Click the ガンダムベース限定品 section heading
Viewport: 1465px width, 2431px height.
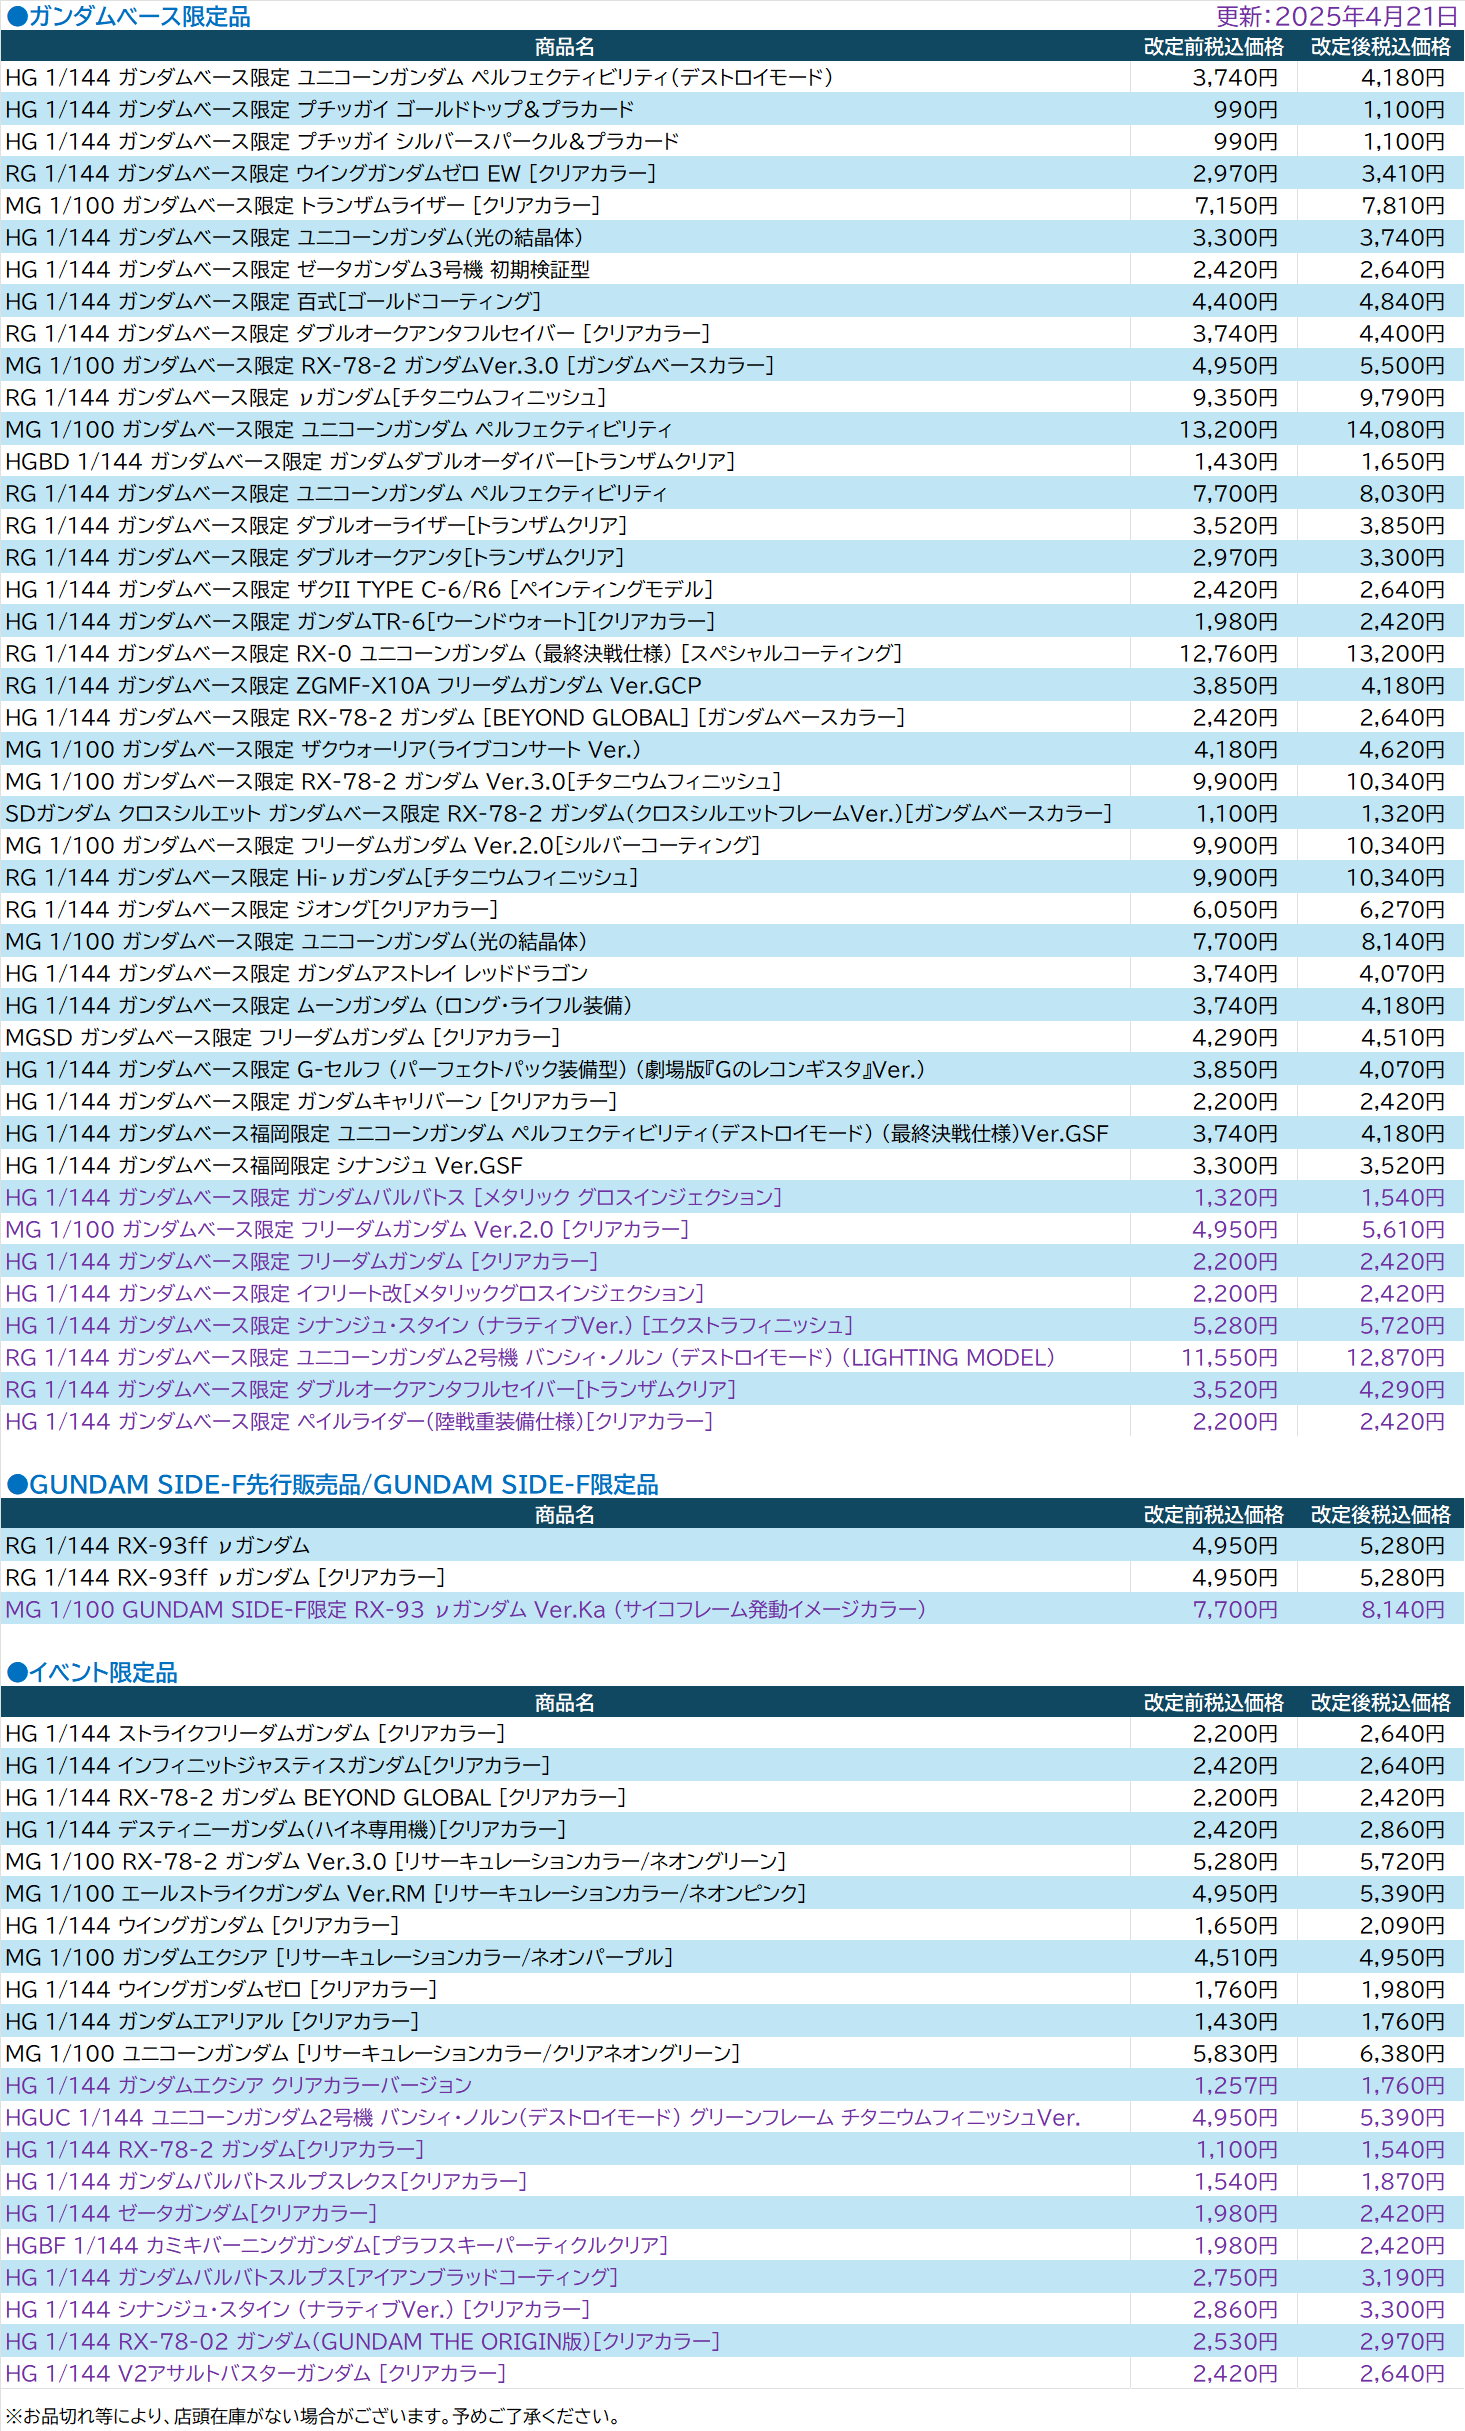129,16
